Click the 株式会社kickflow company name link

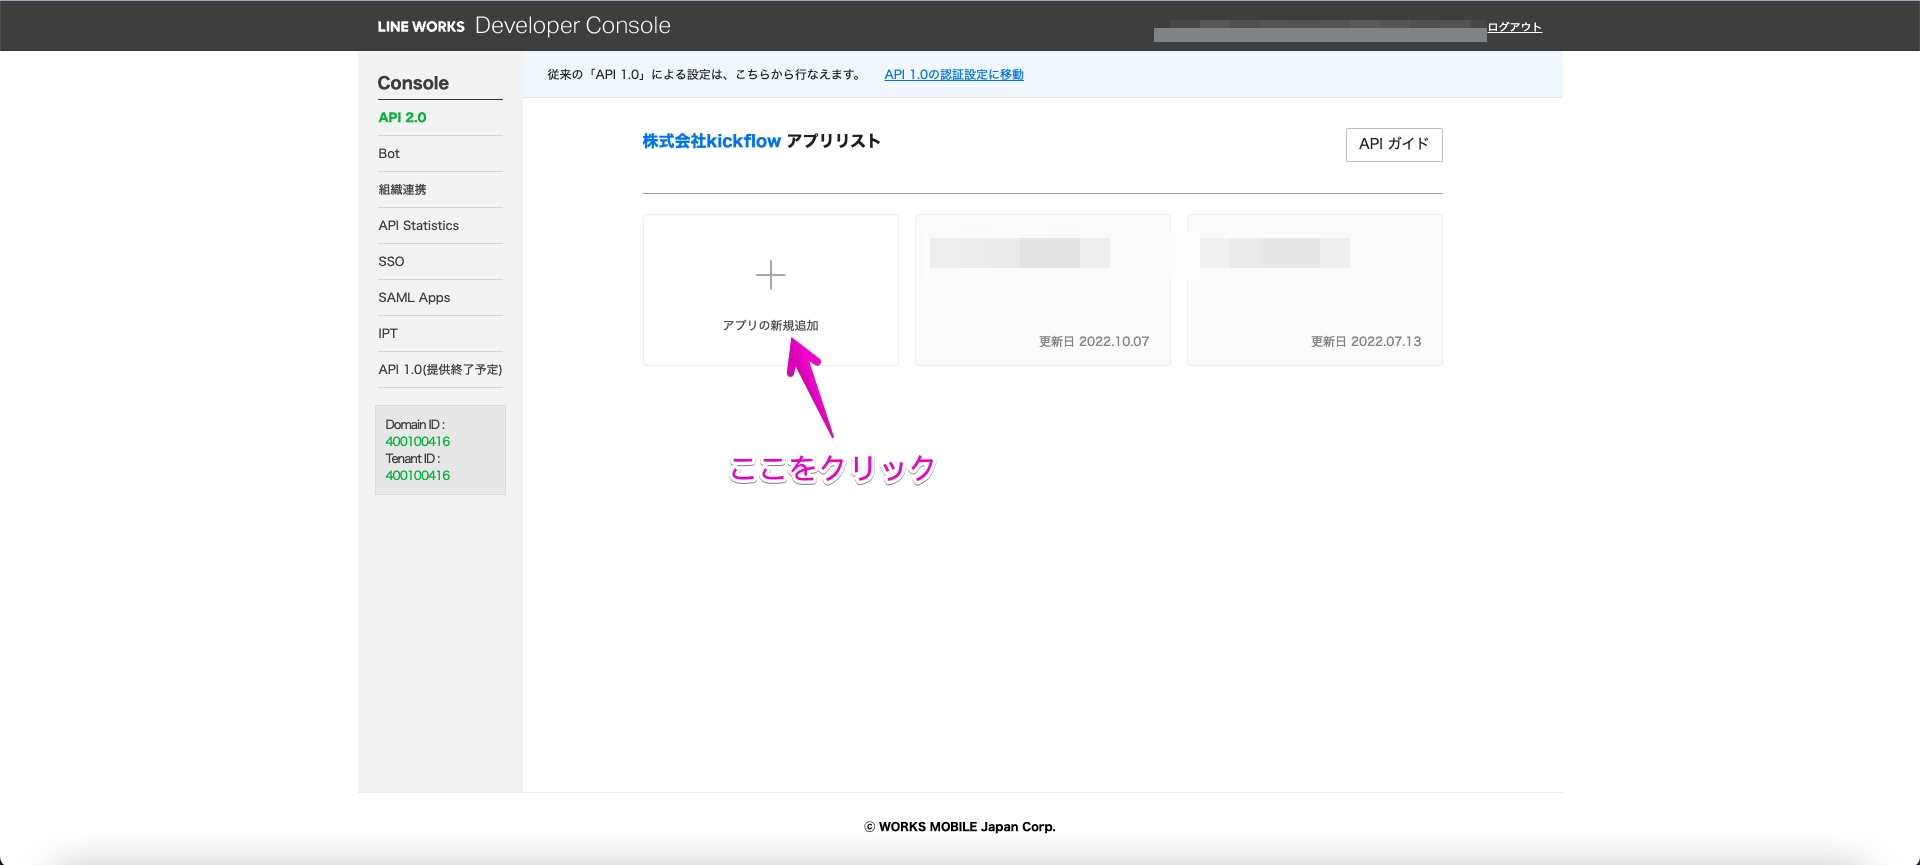(711, 141)
